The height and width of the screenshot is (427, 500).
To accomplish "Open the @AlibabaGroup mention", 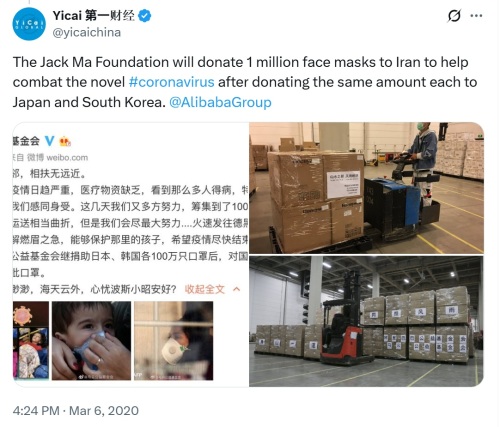I will [220, 102].
